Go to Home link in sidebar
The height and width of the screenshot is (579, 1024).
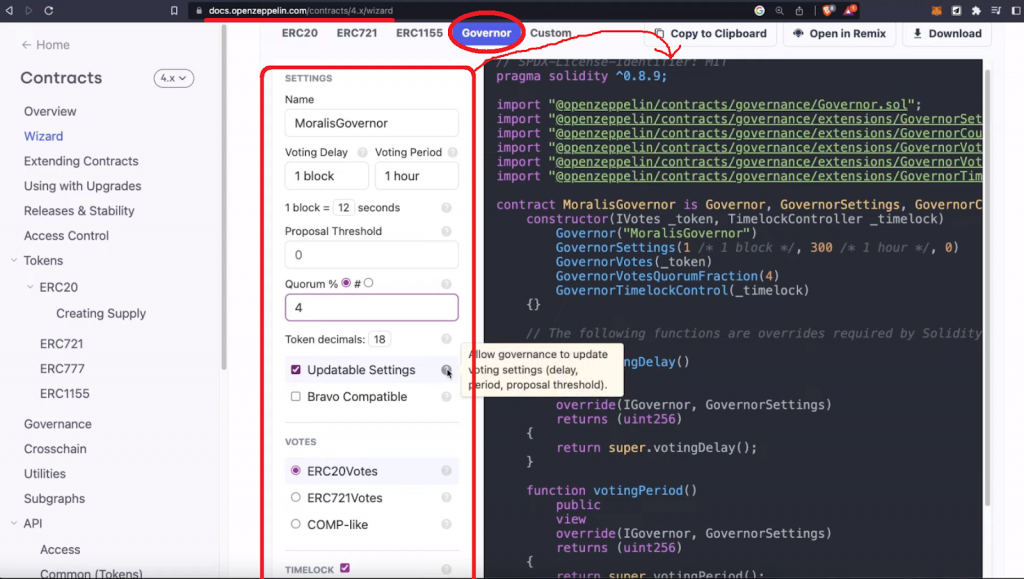45,44
